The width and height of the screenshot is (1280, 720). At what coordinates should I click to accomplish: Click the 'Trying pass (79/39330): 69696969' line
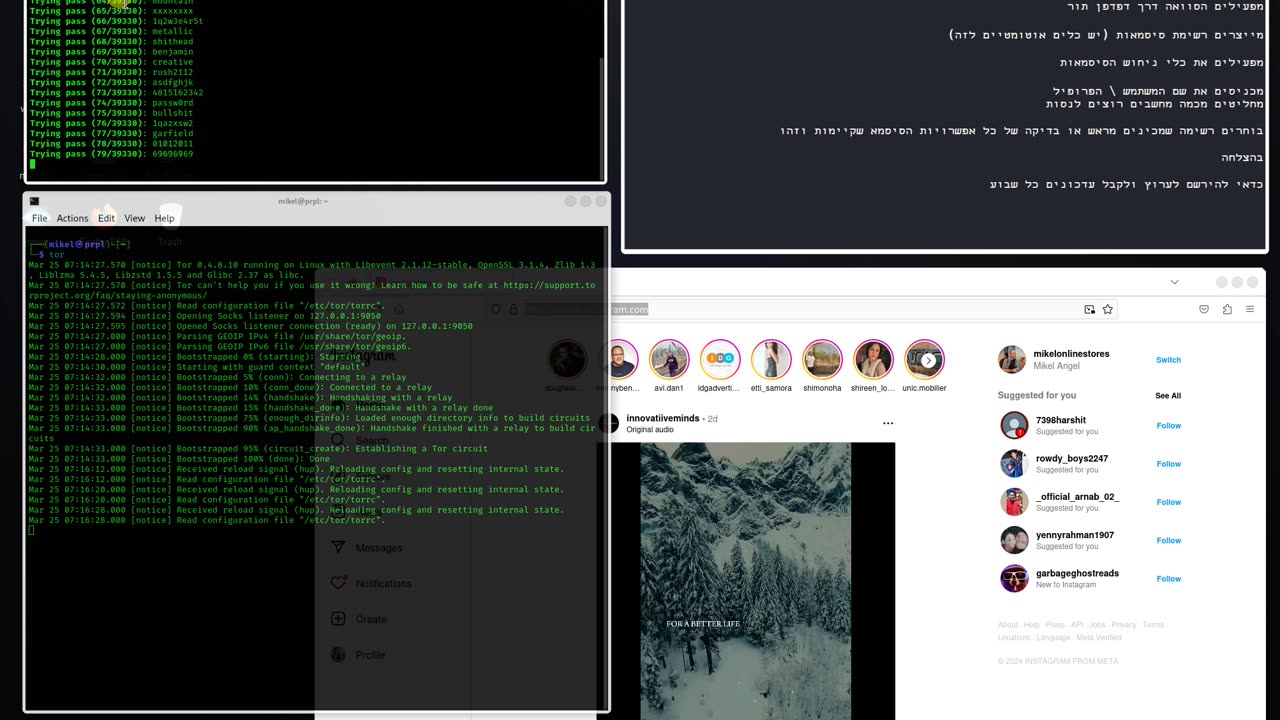(x=111, y=154)
